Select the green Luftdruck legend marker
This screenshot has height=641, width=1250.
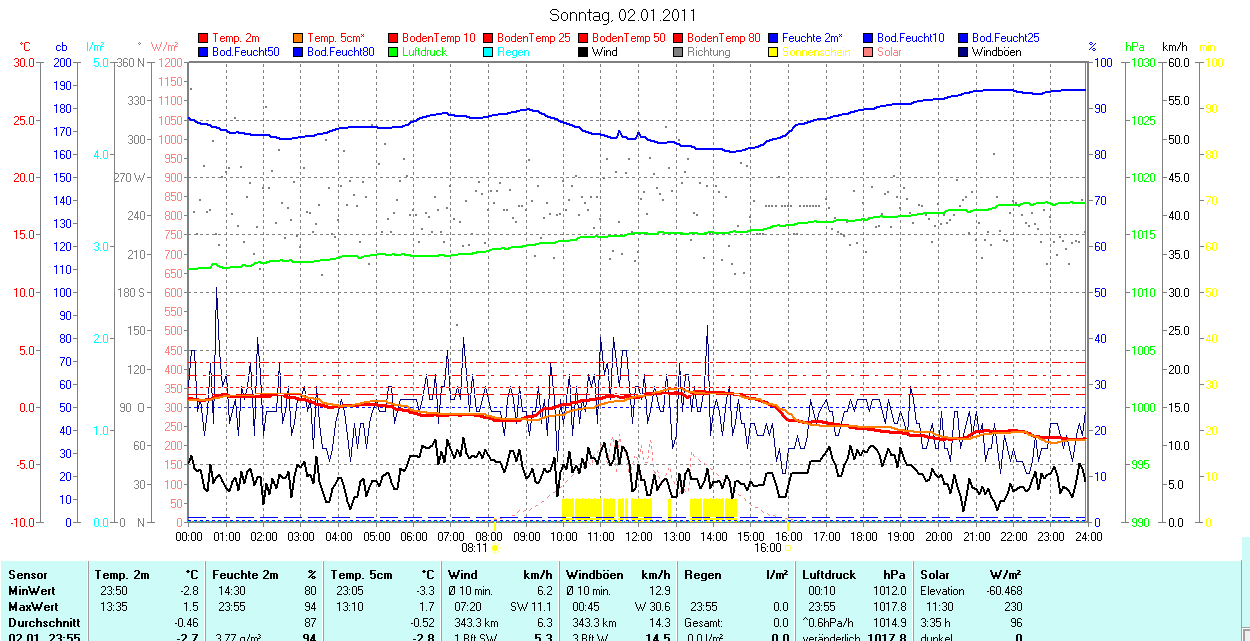pos(394,52)
